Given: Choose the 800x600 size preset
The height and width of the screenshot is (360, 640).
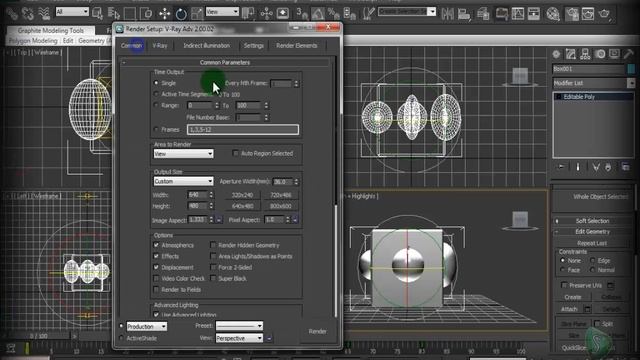Looking at the screenshot, I should 281,206.
